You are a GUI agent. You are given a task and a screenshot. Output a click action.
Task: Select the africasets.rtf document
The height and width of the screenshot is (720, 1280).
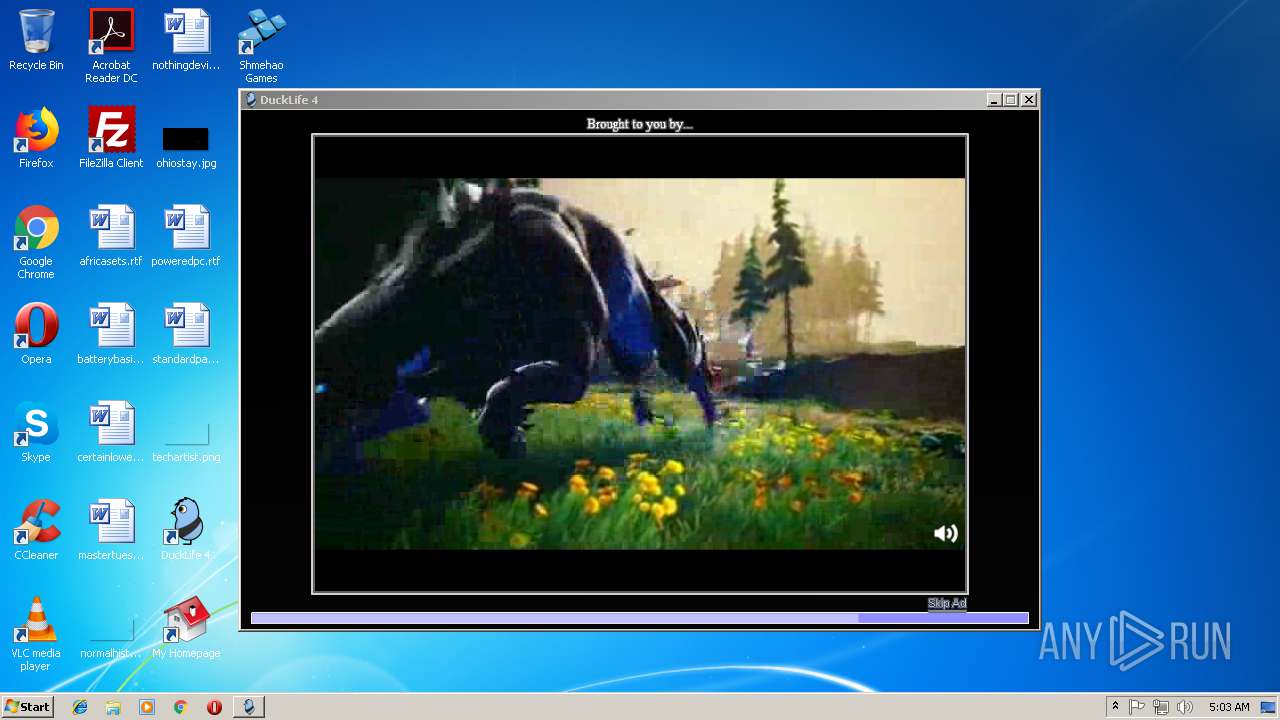point(111,236)
